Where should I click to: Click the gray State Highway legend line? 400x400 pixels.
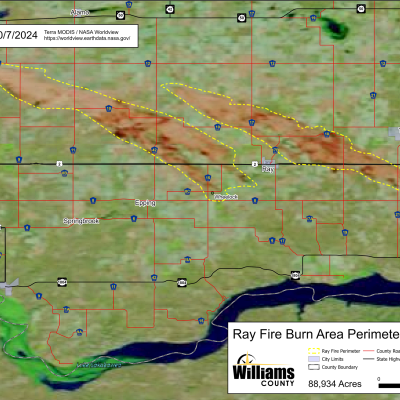pyautogui.click(x=368, y=359)
